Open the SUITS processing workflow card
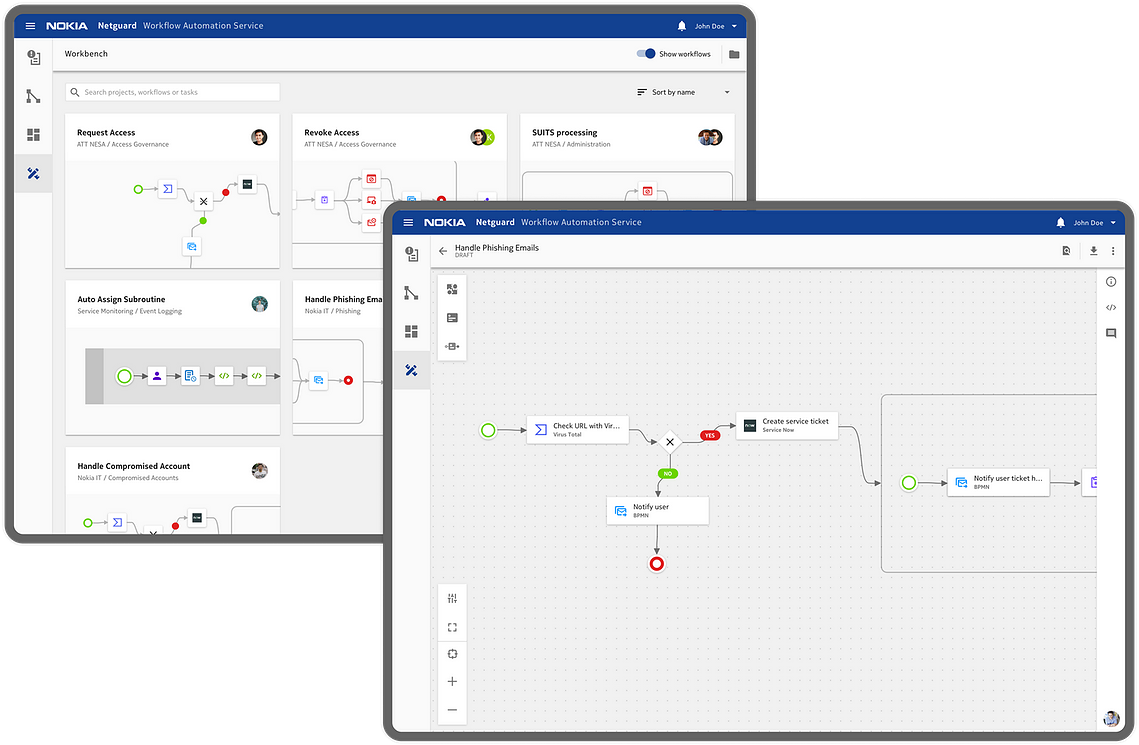Screen dimensions: 1139x745 pos(627,157)
